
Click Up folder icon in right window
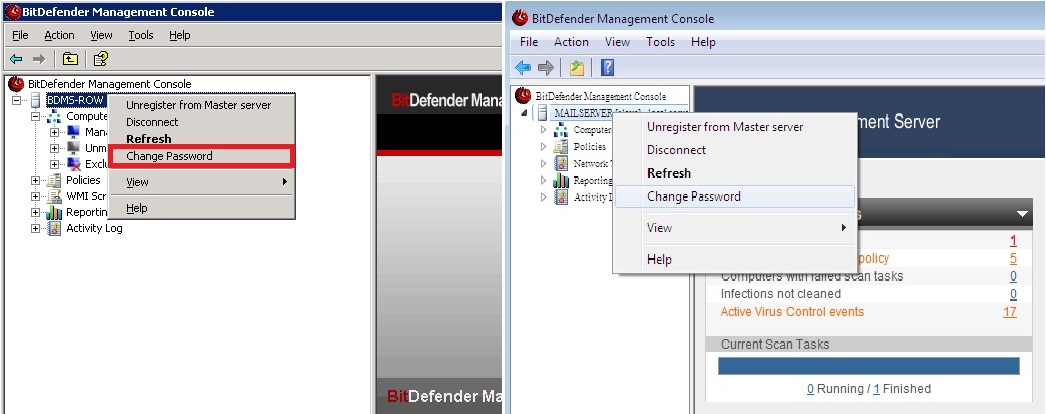tap(576, 67)
